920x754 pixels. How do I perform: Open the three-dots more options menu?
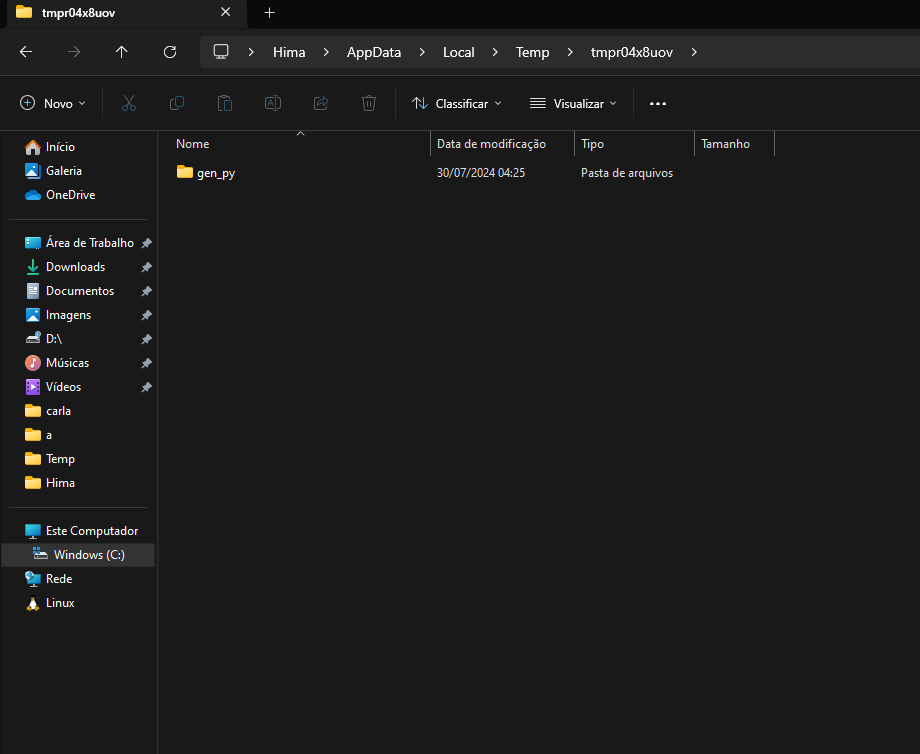point(658,103)
